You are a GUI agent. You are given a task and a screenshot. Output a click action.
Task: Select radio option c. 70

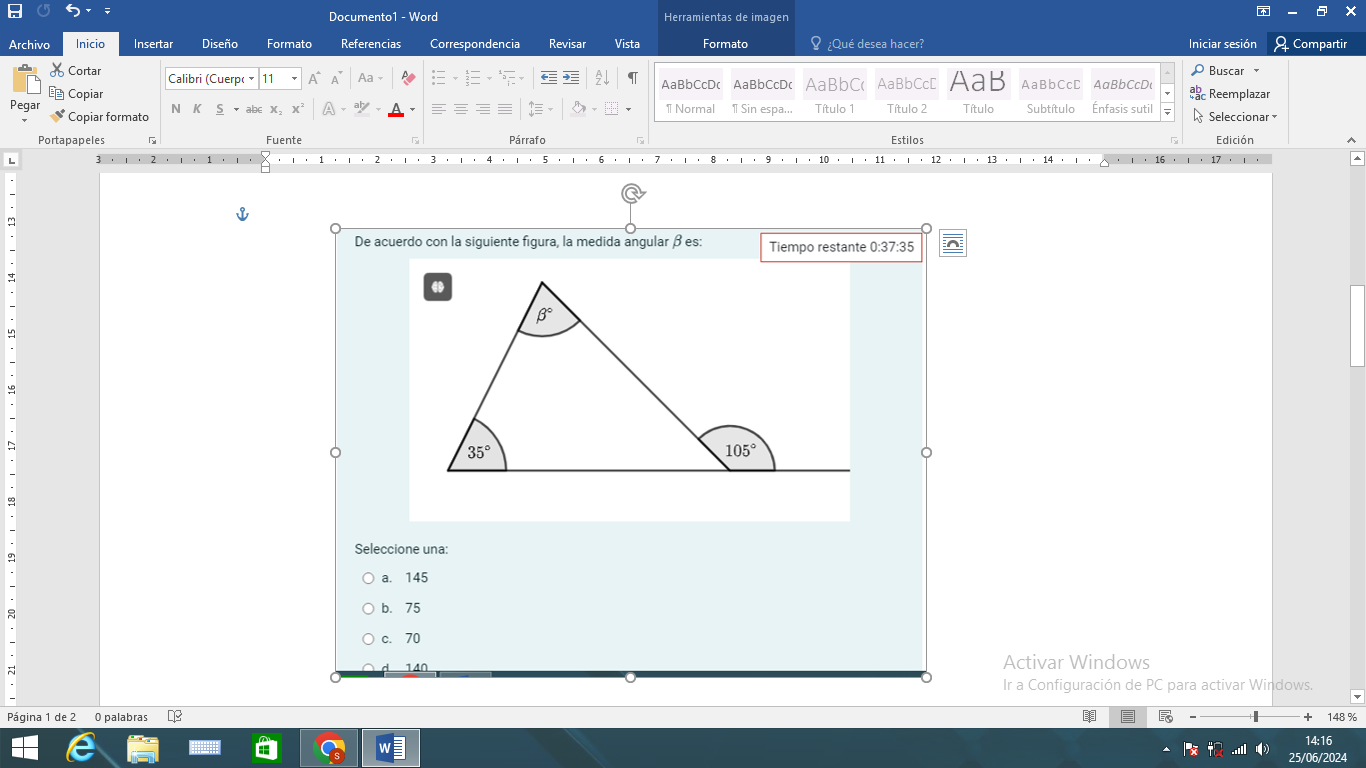click(x=368, y=639)
